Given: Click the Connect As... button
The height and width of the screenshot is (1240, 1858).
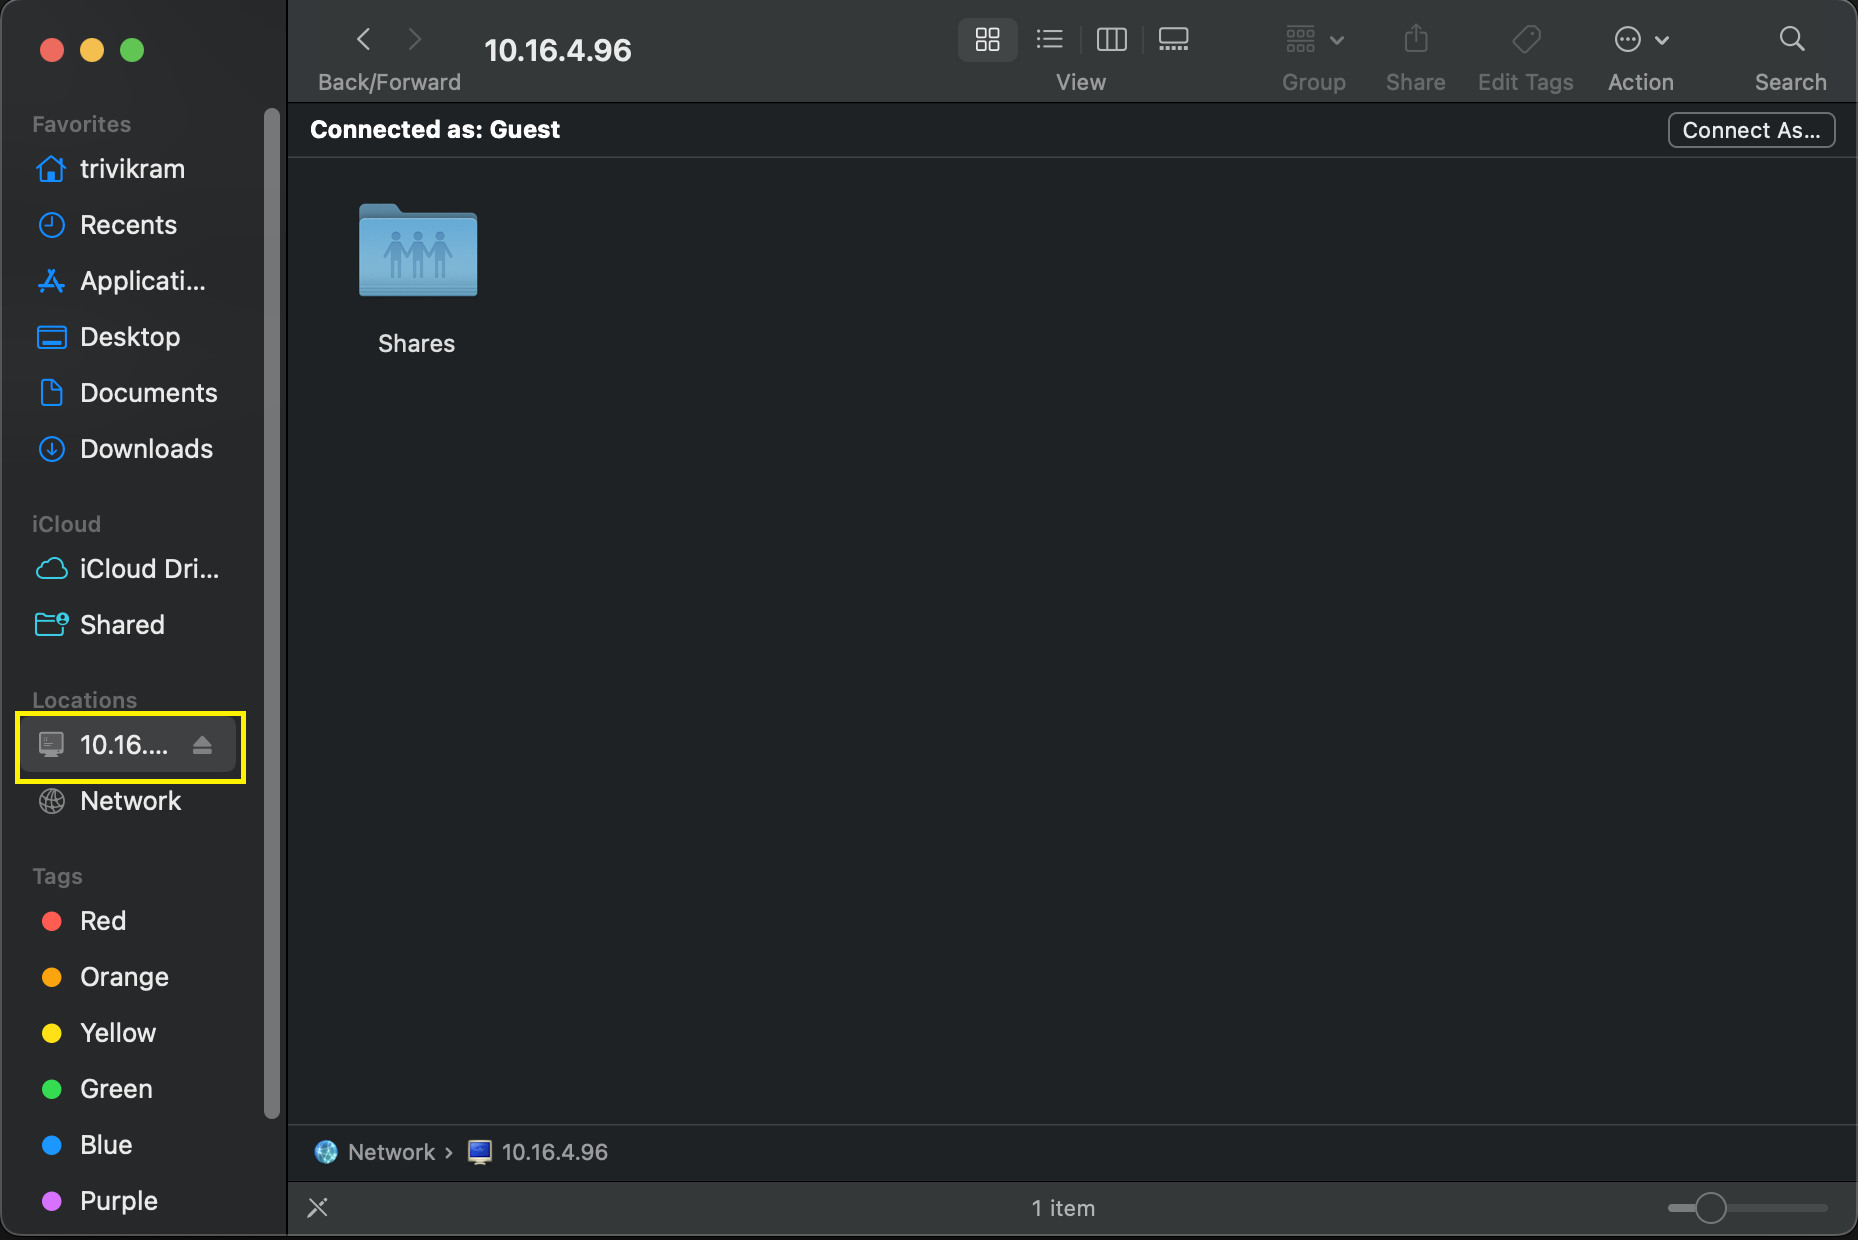Looking at the screenshot, I should click(1751, 130).
